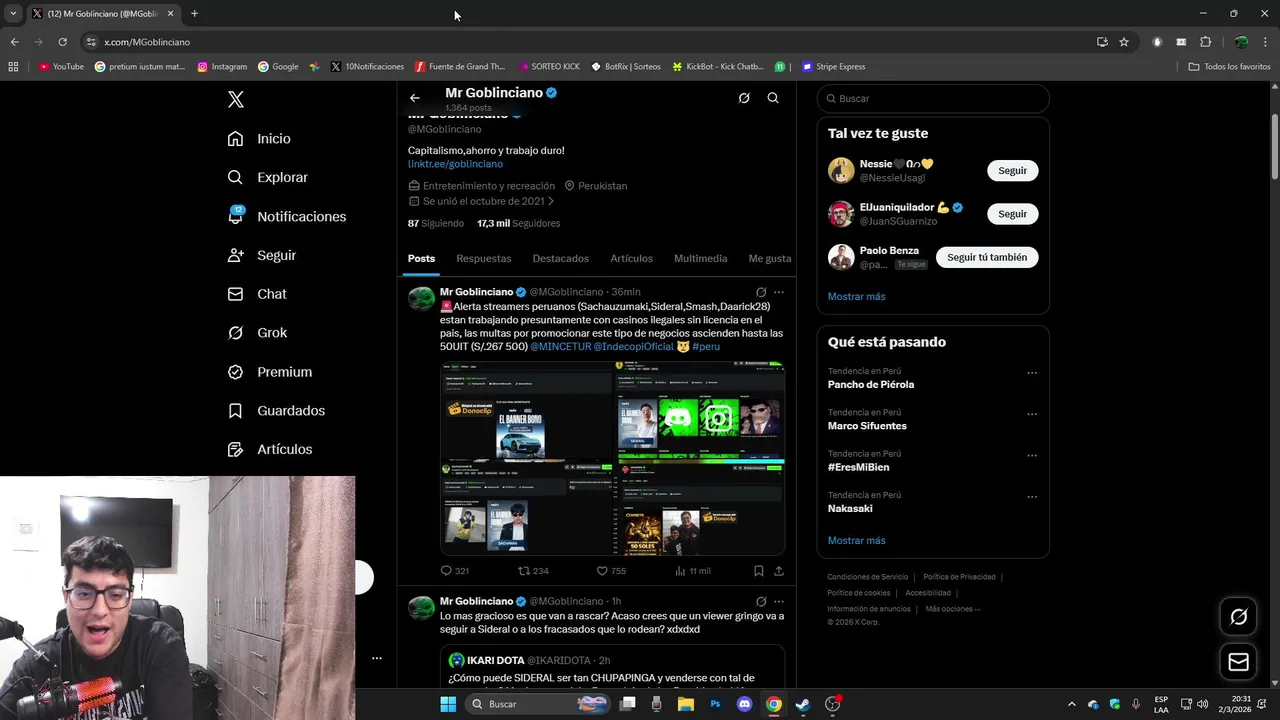Click the back arrow on profile header

point(415,98)
